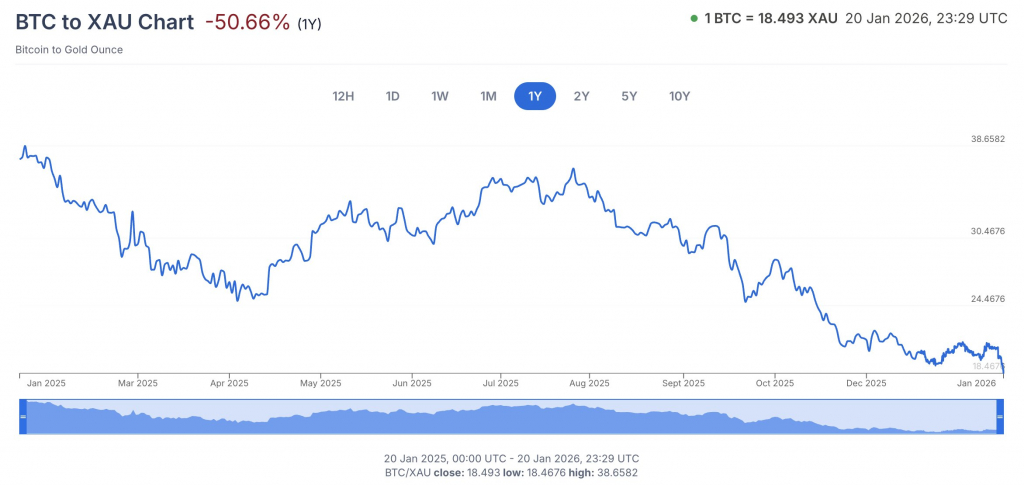
Task: Display the 10Y price history
Action: pyautogui.click(x=680, y=96)
